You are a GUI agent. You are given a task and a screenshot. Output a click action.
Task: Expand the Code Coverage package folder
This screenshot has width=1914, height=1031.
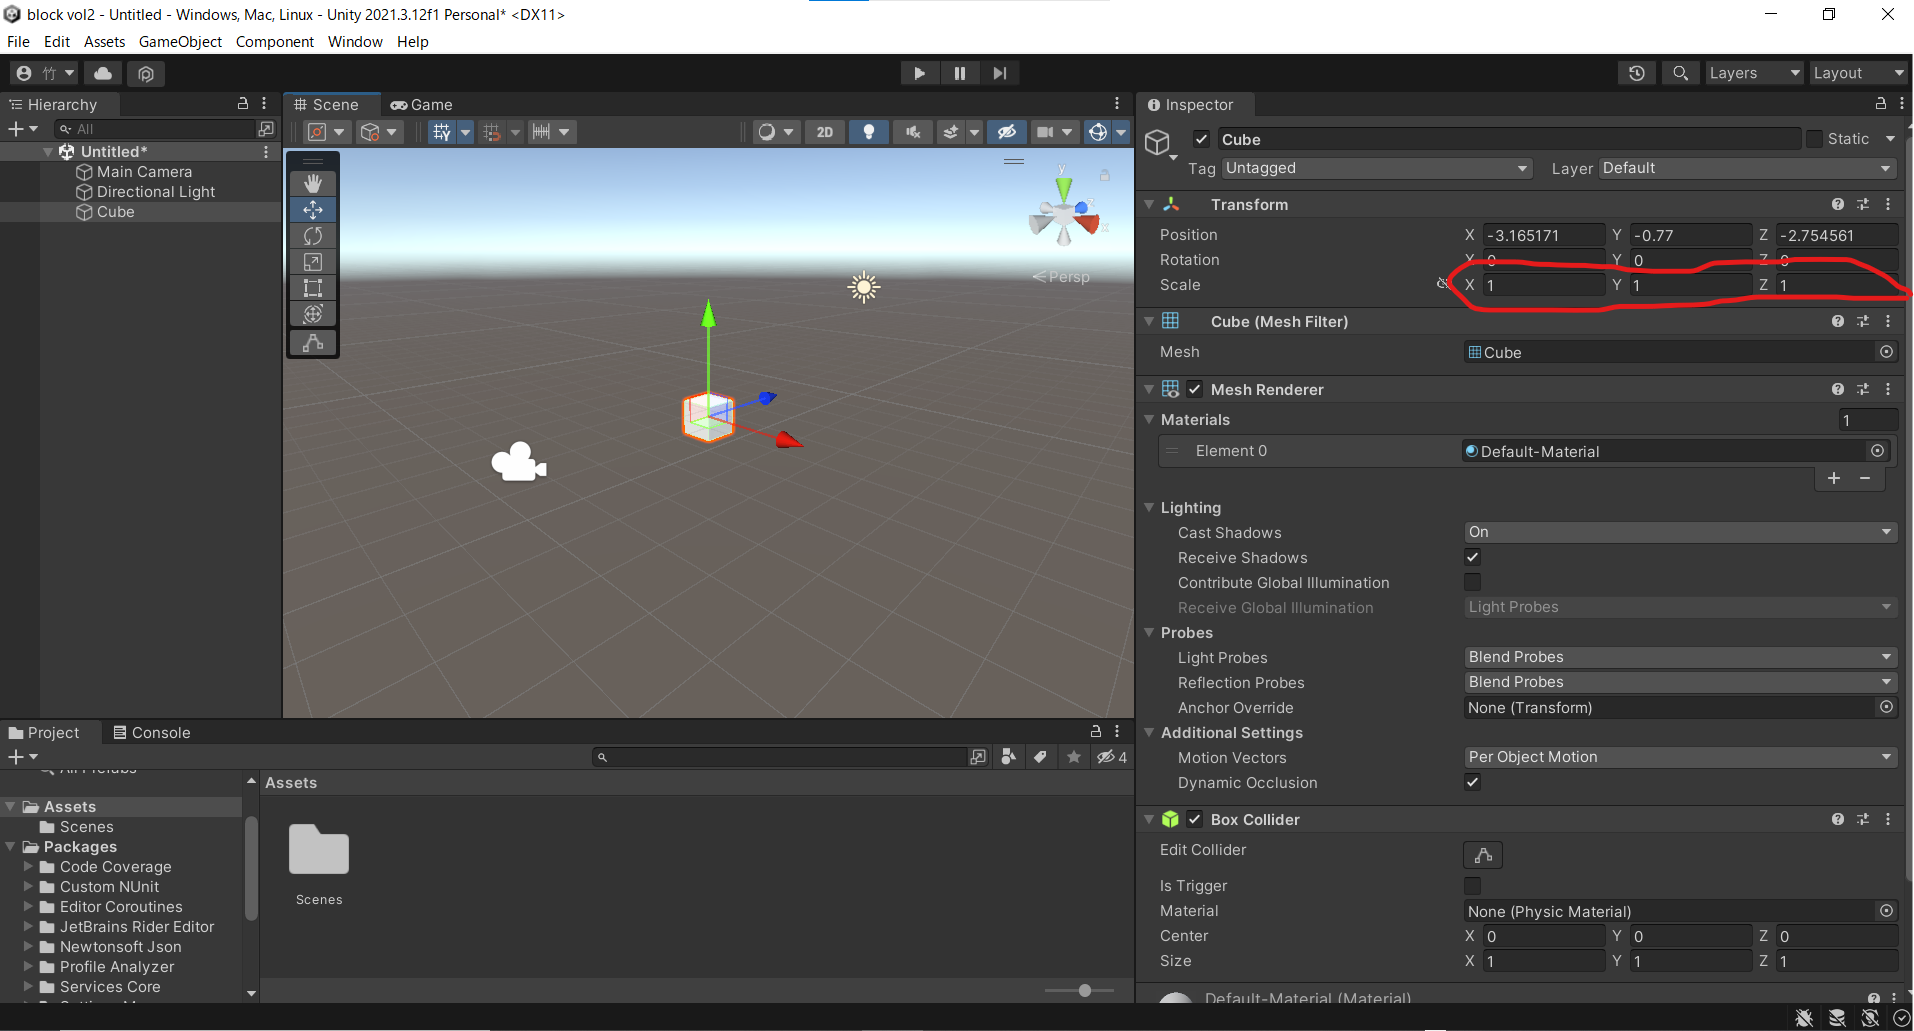tap(28, 867)
